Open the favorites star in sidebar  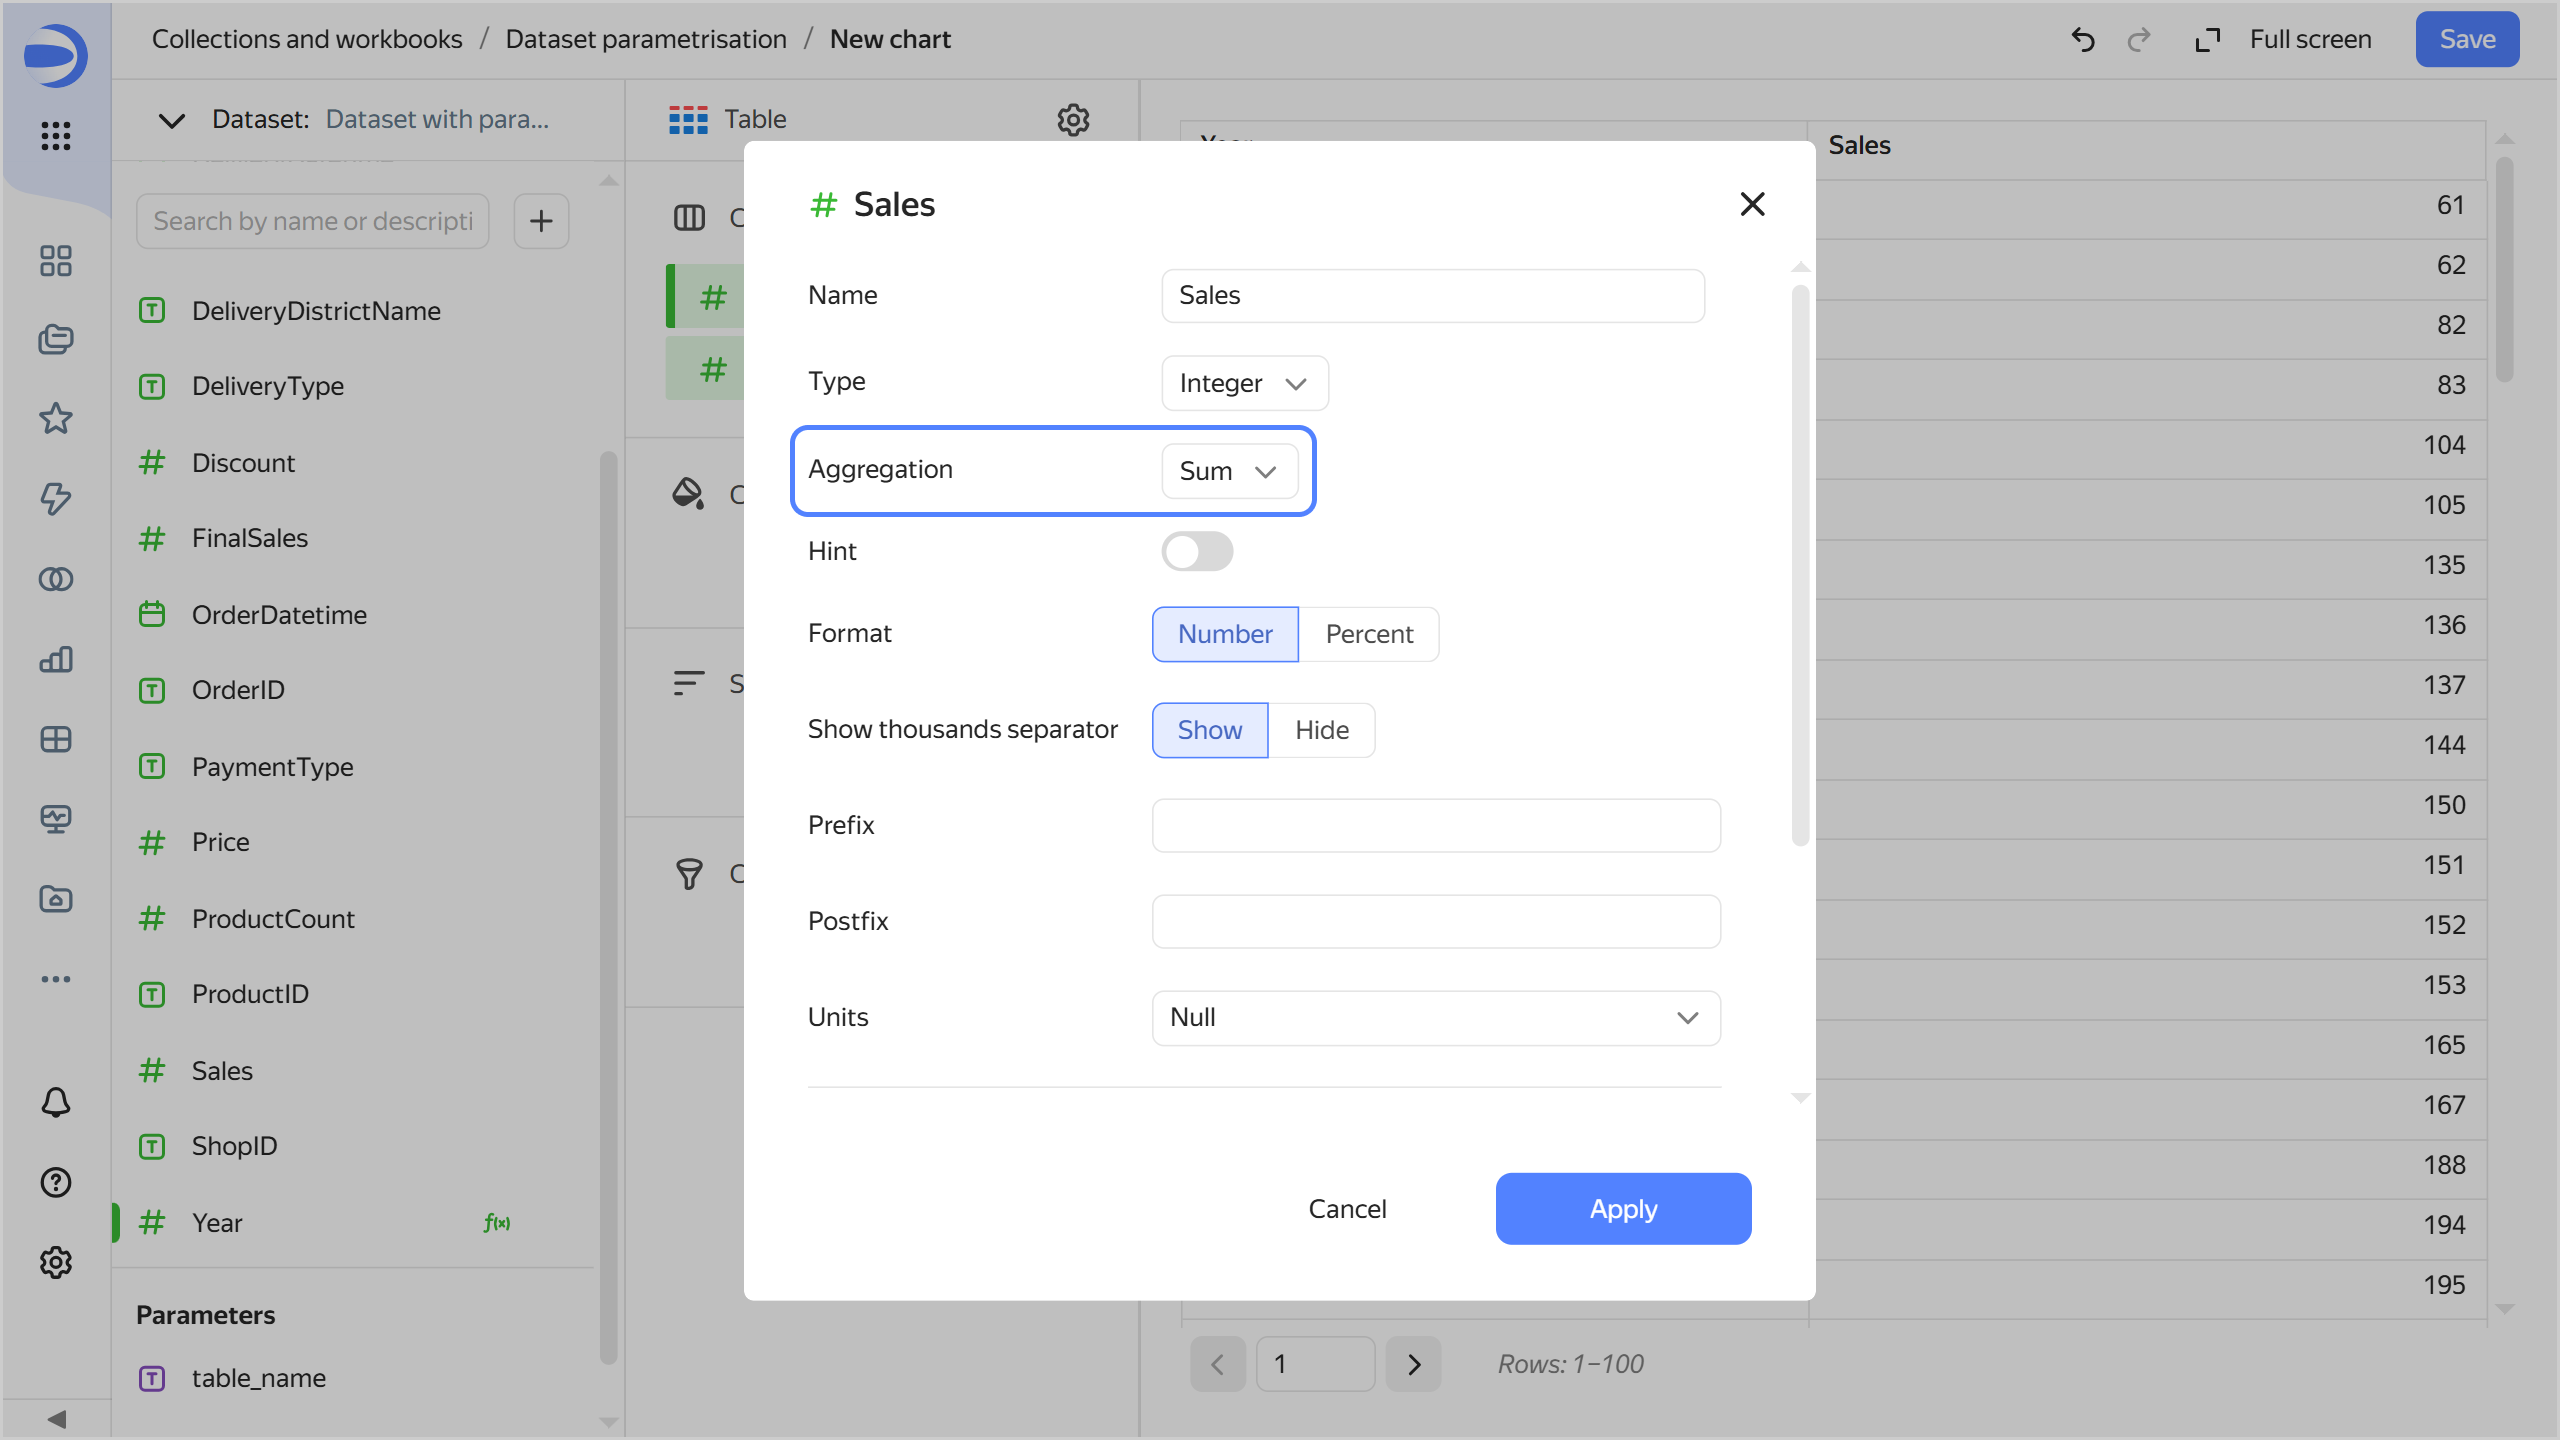pyautogui.click(x=56, y=418)
